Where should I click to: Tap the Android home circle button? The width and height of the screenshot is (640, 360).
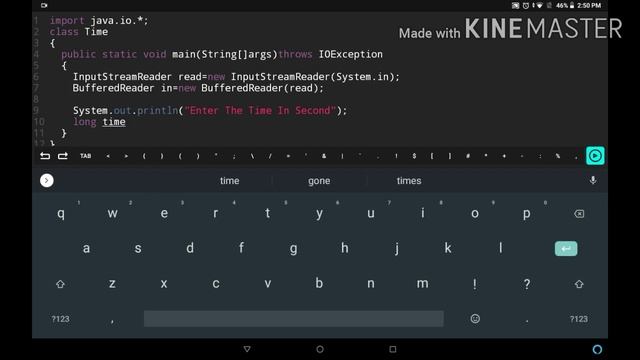[x=320, y=349]
